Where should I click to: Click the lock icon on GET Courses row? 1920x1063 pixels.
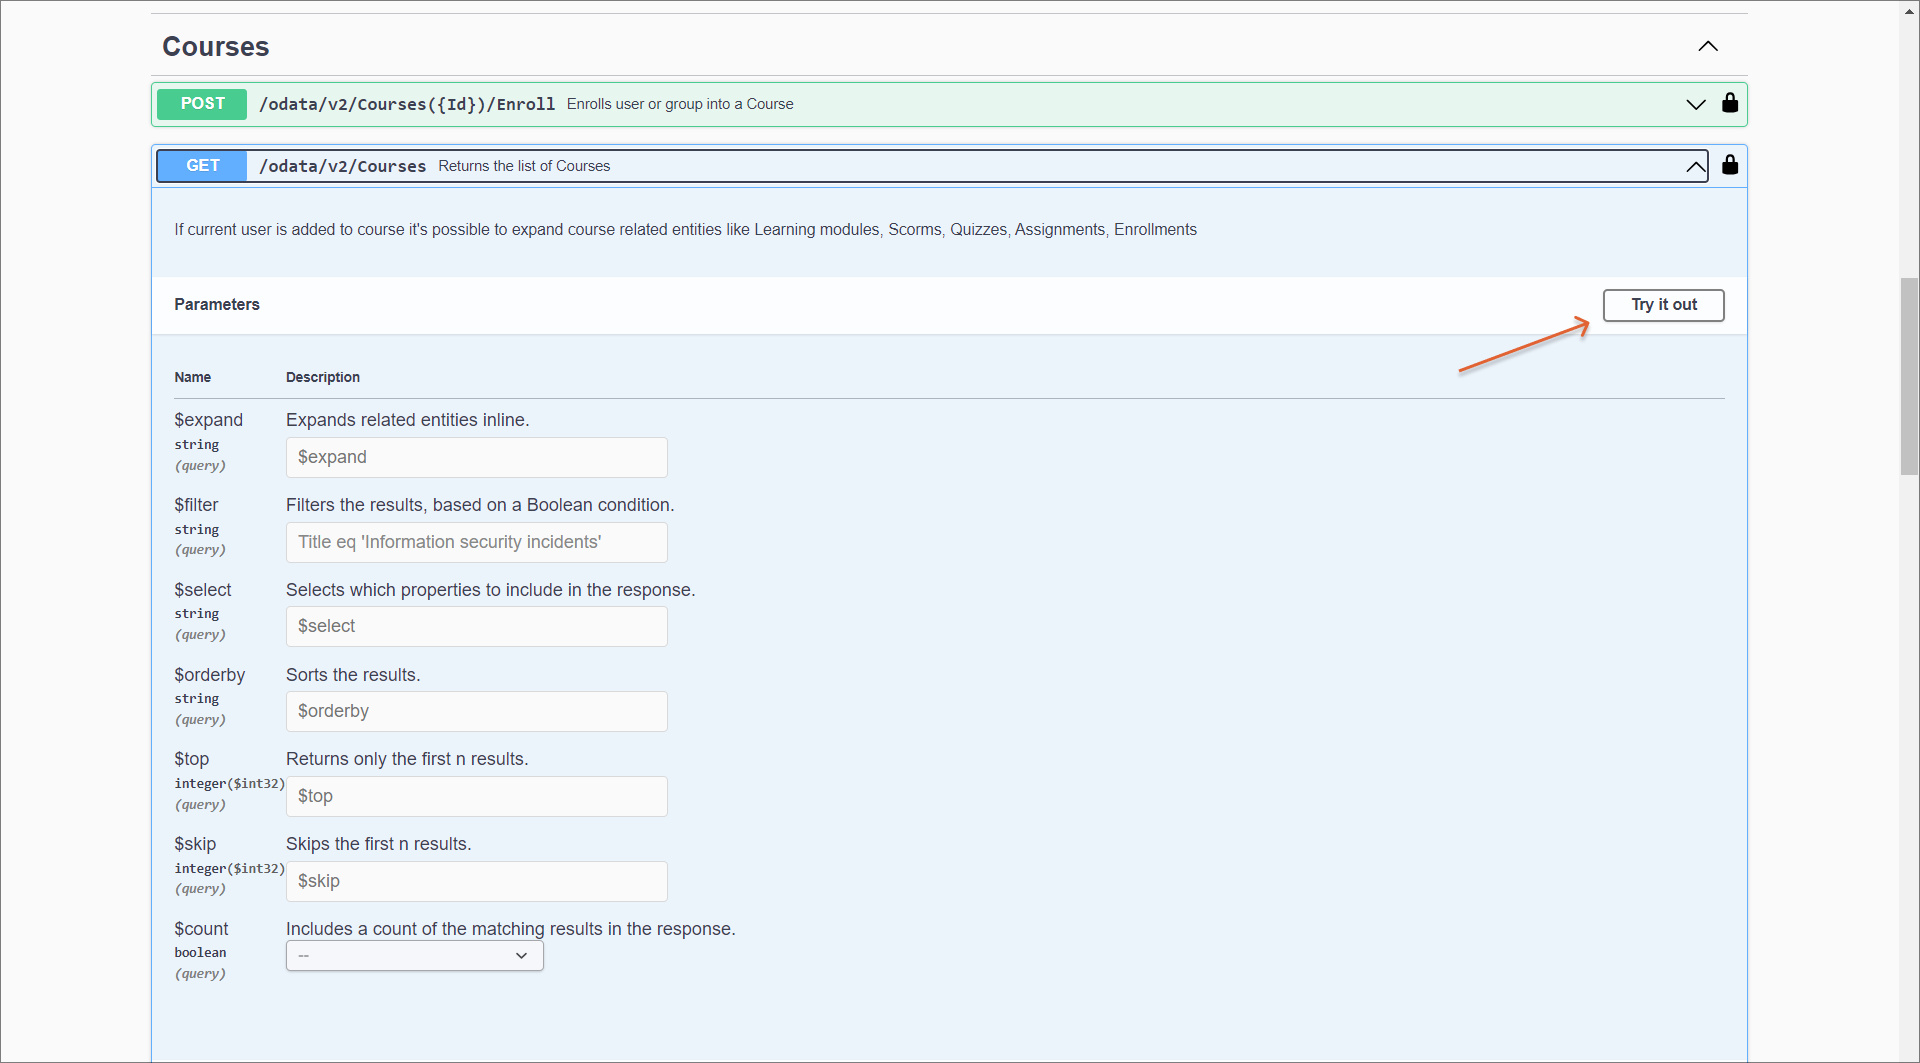[1729, 165]
